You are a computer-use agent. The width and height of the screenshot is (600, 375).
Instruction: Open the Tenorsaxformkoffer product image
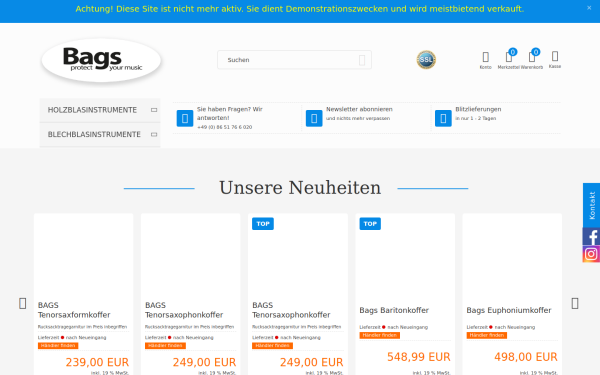pos(83,256)
